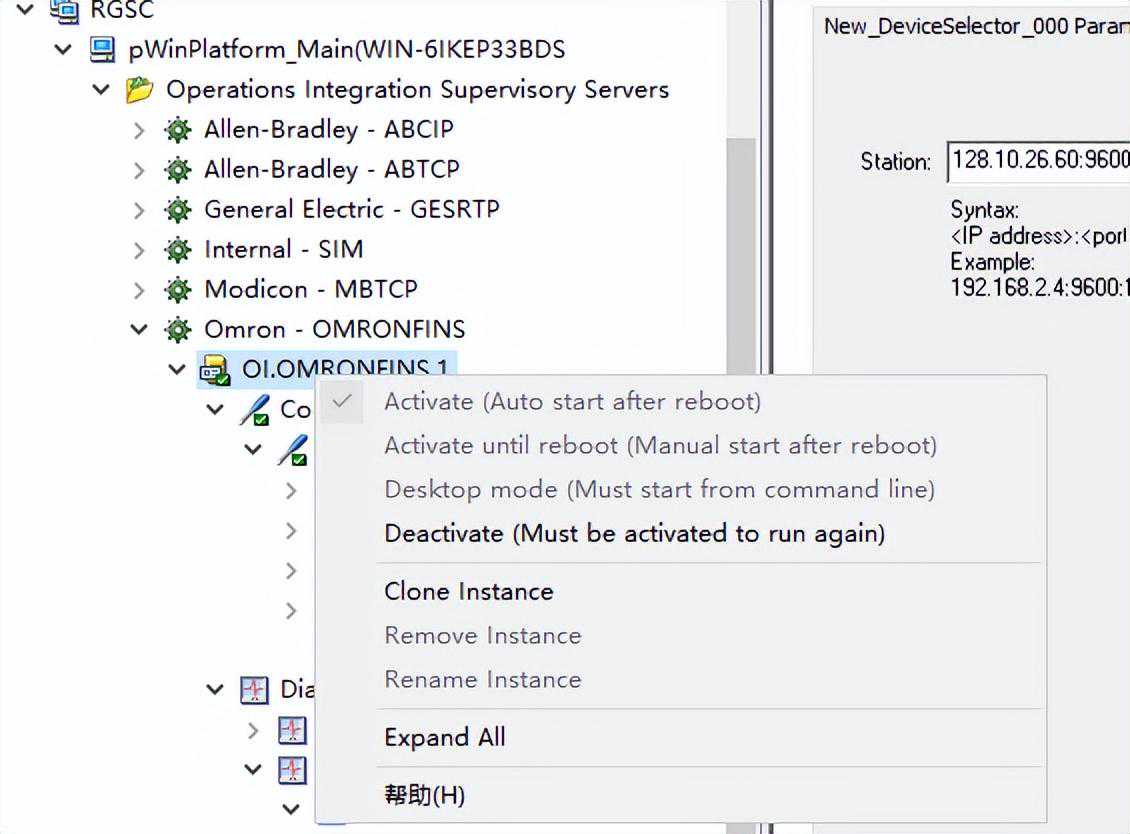
Task: Click the OI.OMRONFINS.1 instance icon
Action: pyautogui.click(x=215, y=370)
